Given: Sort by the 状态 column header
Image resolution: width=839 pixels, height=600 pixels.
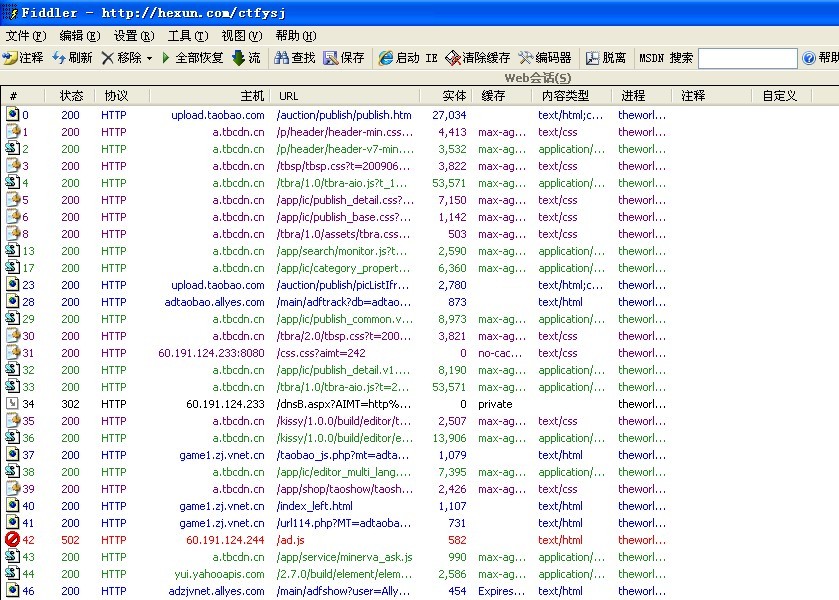Looking at the screenshot, I should point(71,96).
